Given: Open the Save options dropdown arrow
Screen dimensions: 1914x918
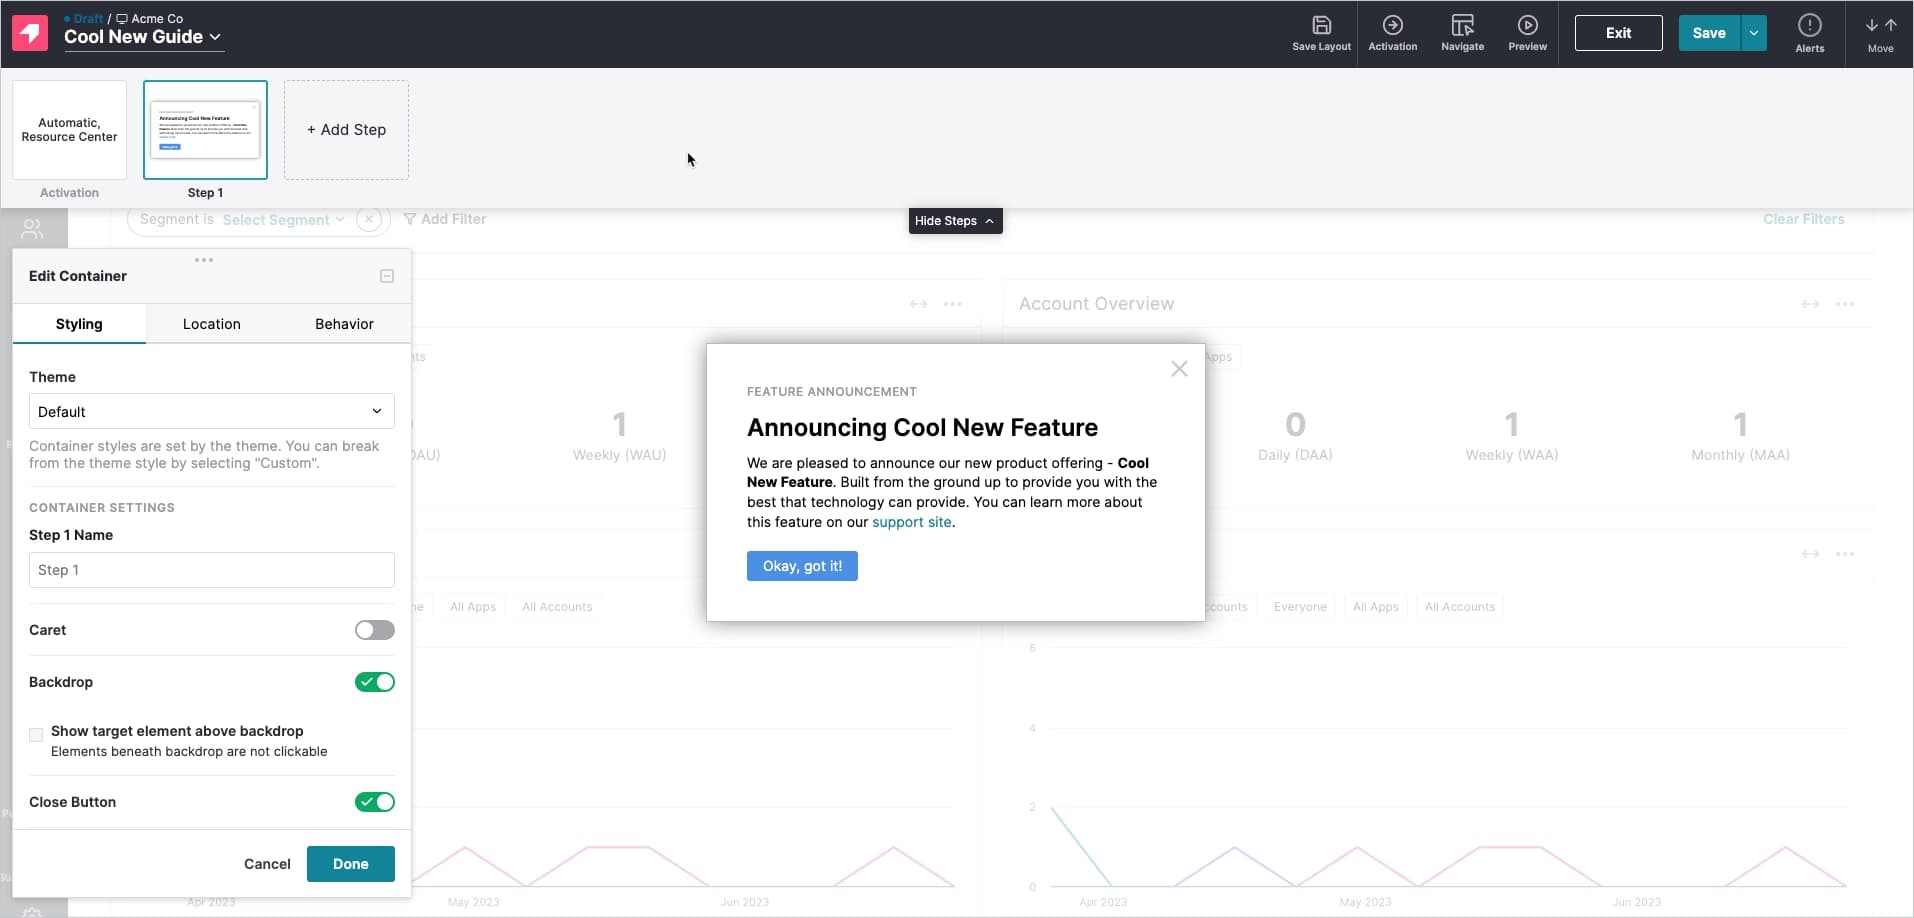Looking at the screenshot, I should tap(1753, 33).
